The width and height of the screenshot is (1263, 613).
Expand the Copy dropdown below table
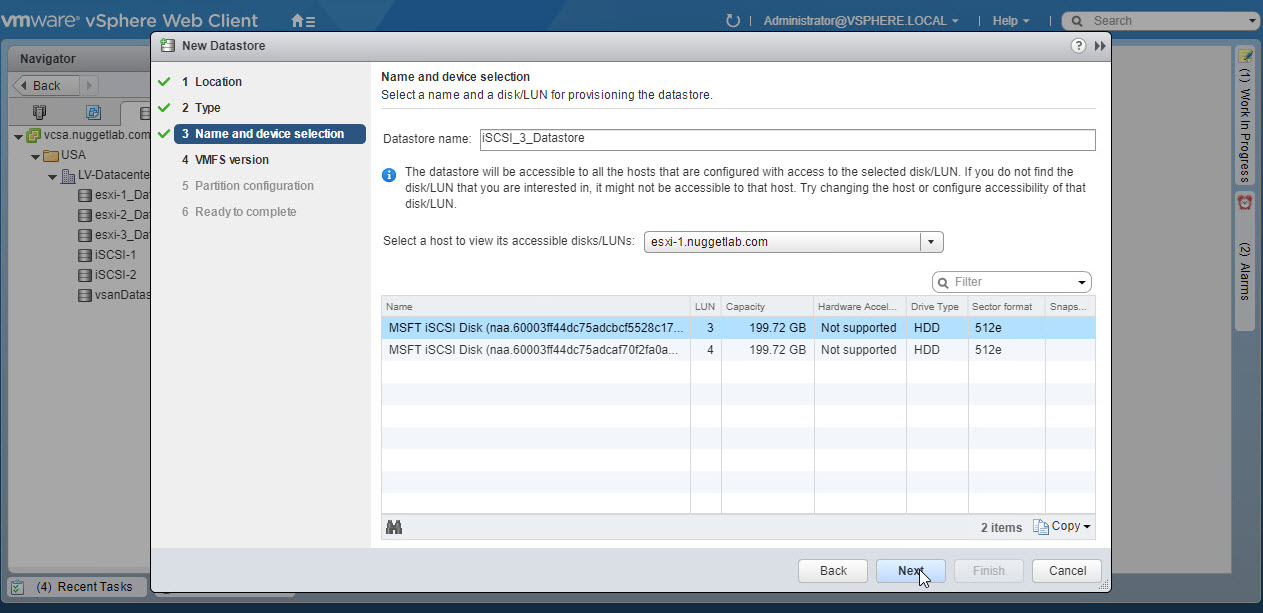click(x=1061, y=527)
